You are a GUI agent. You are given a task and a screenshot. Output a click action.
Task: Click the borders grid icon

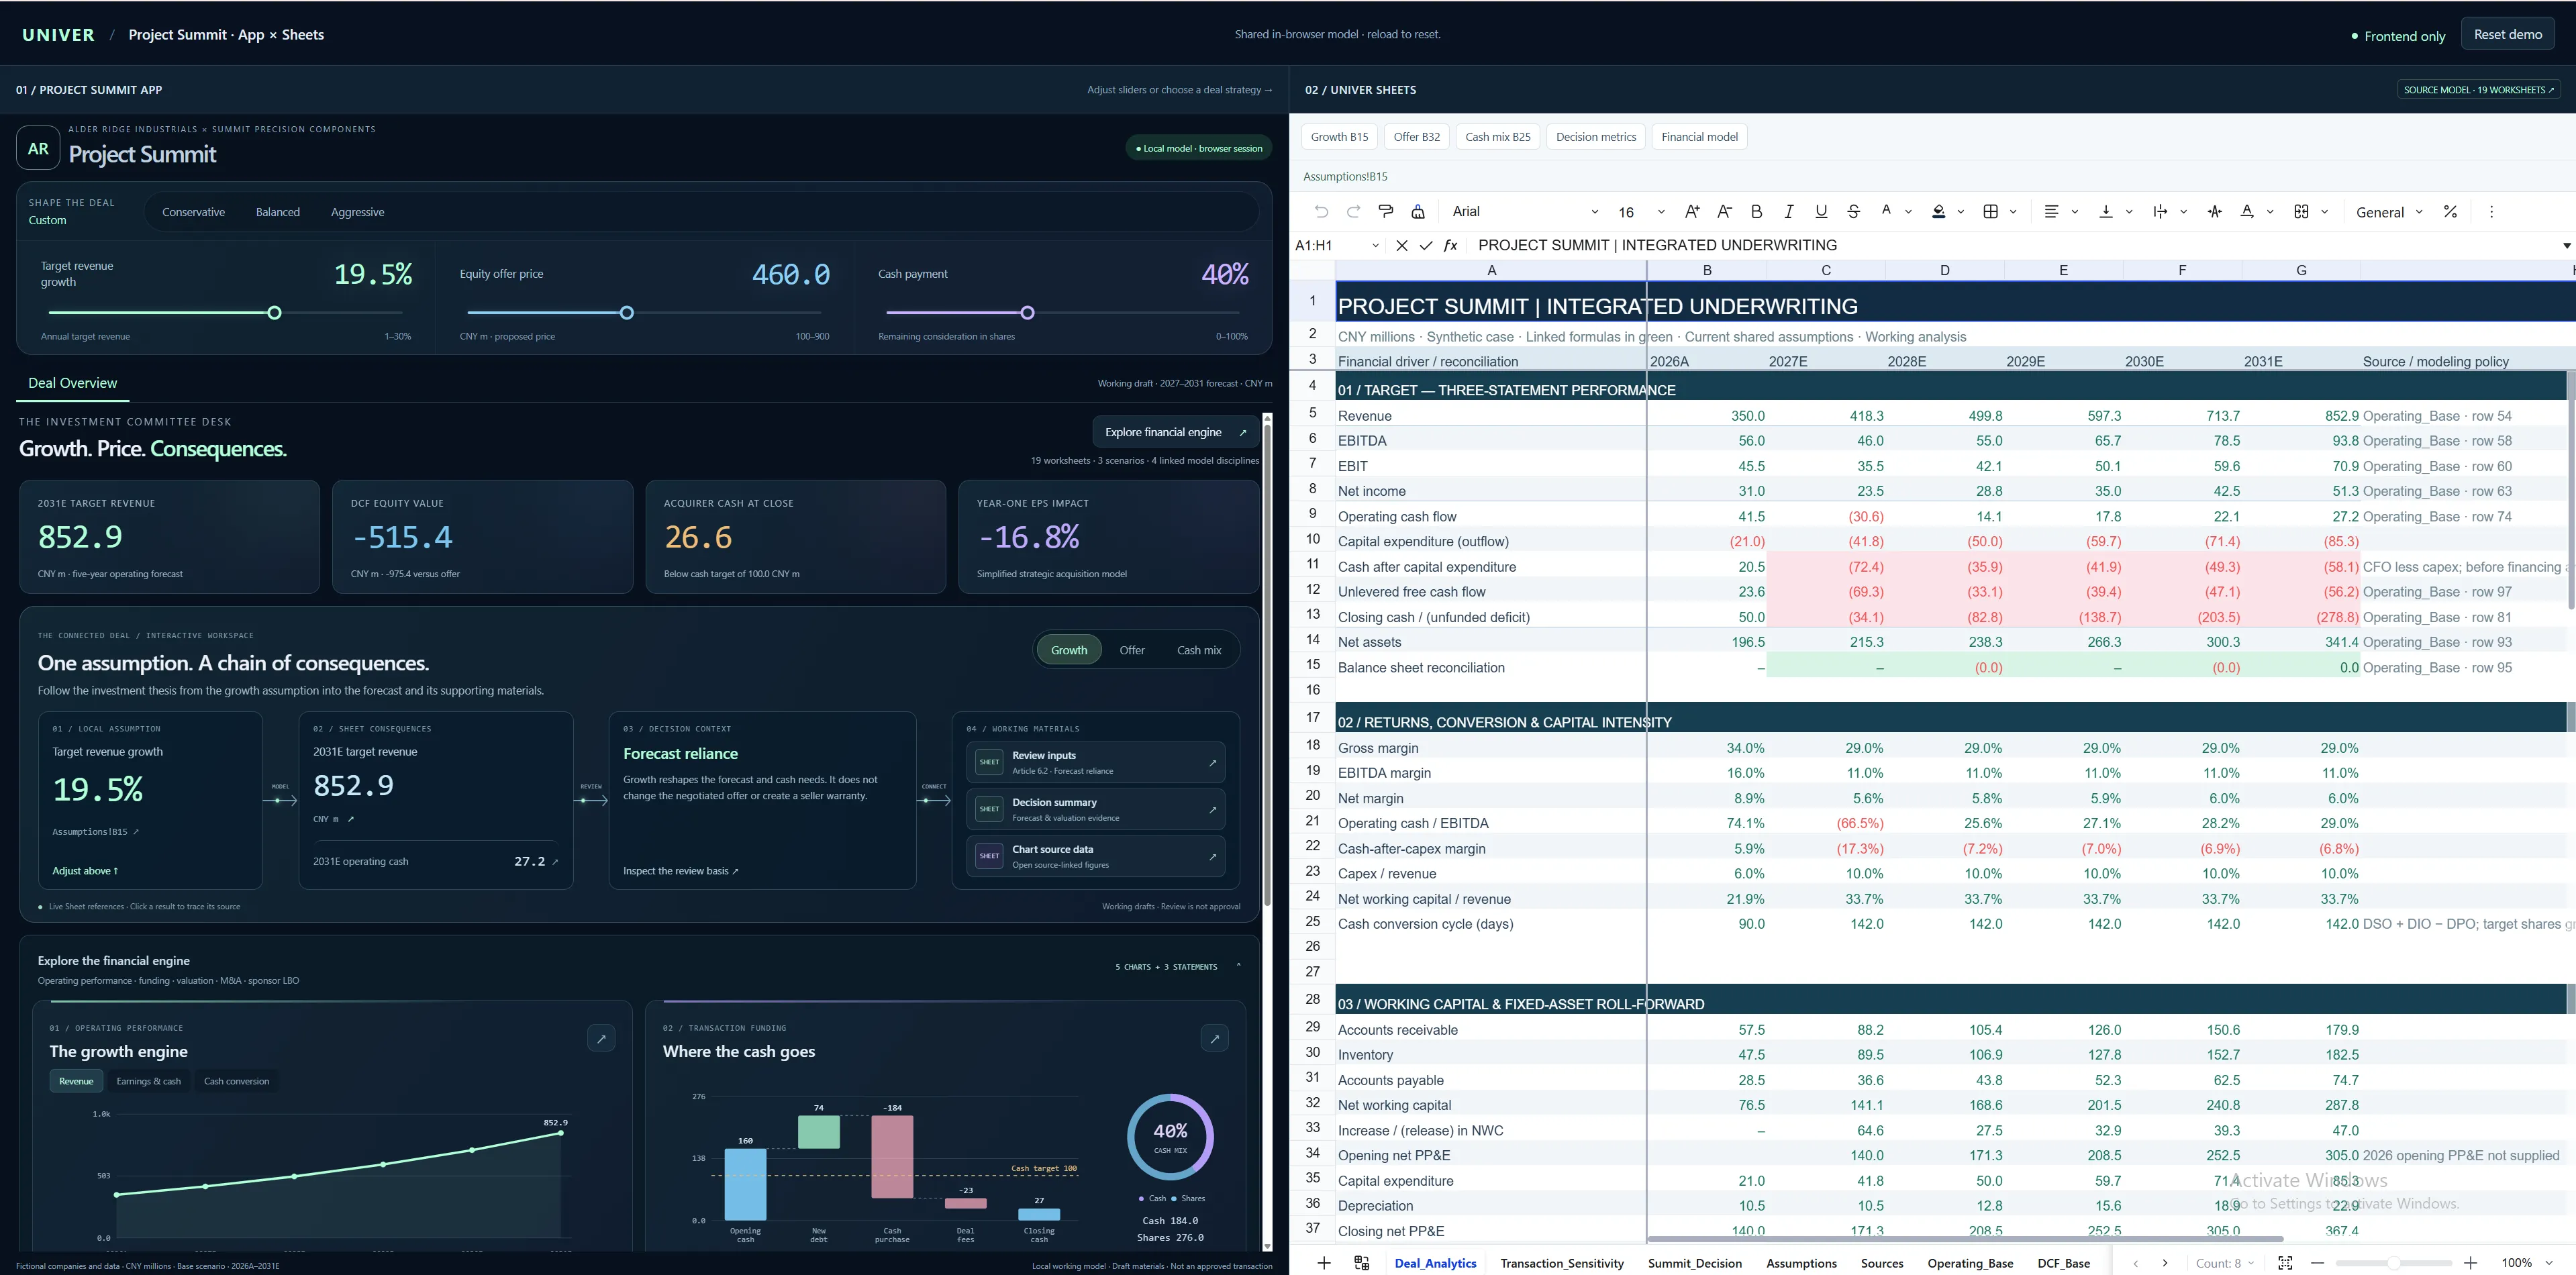(1991, 211)
